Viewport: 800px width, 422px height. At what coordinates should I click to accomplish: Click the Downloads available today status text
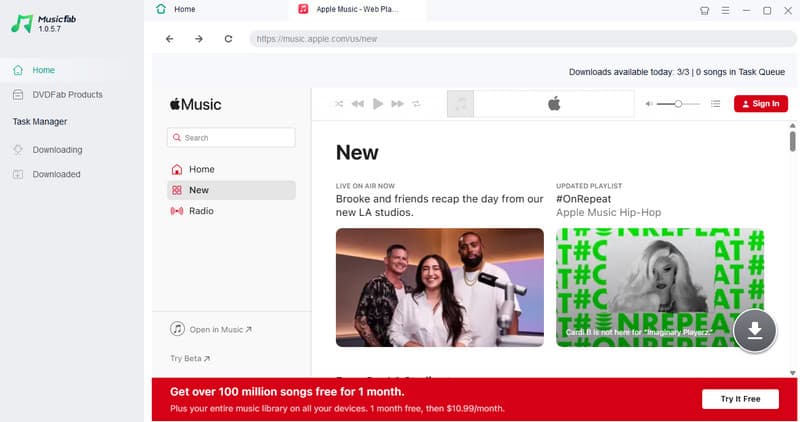pos(677,72)
